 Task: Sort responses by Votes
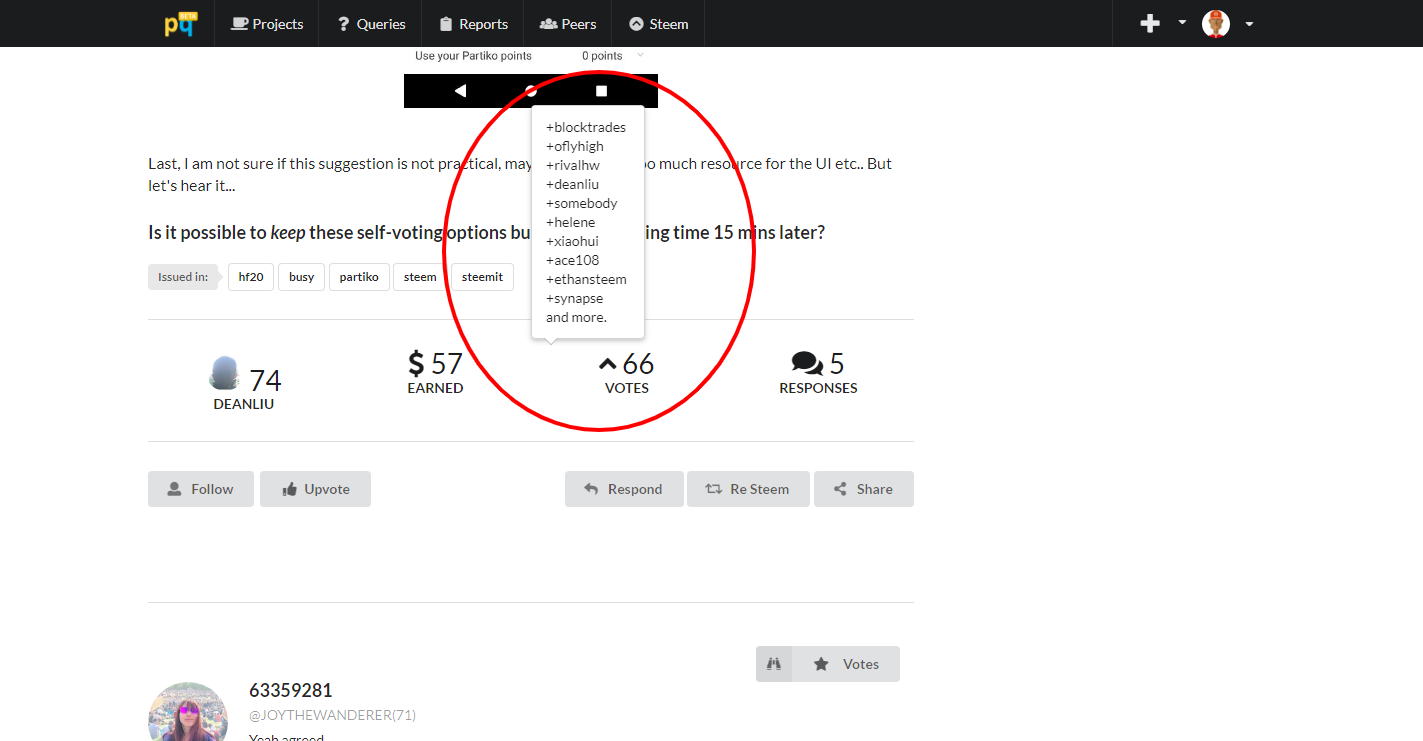click(846, 664)
